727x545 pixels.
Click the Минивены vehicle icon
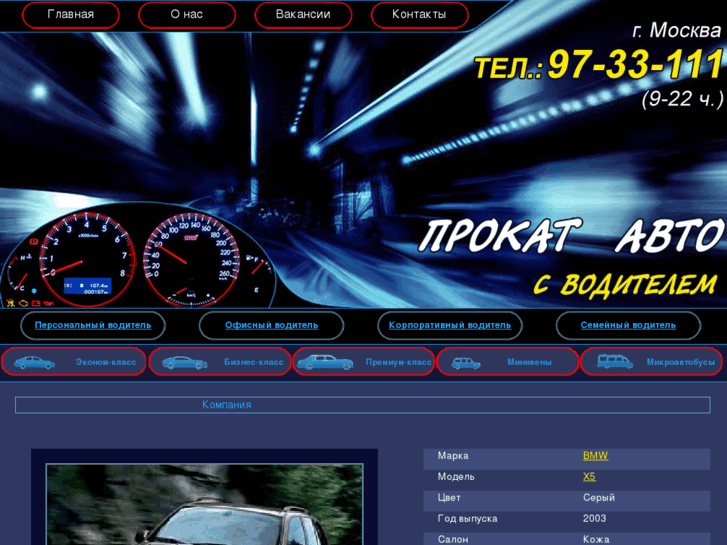(x=466, y=363)
